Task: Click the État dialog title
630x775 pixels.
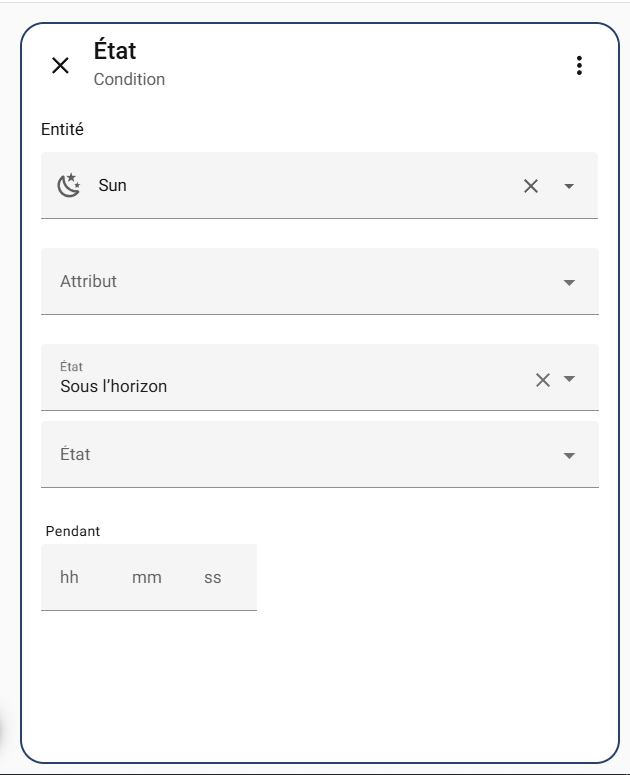Action: tap(115, 50)
